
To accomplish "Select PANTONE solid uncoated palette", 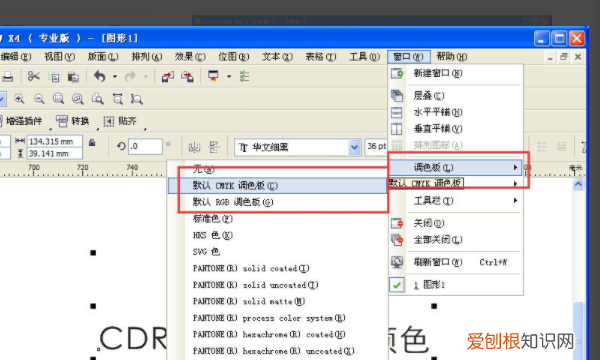I will click(x=277, y=285).
